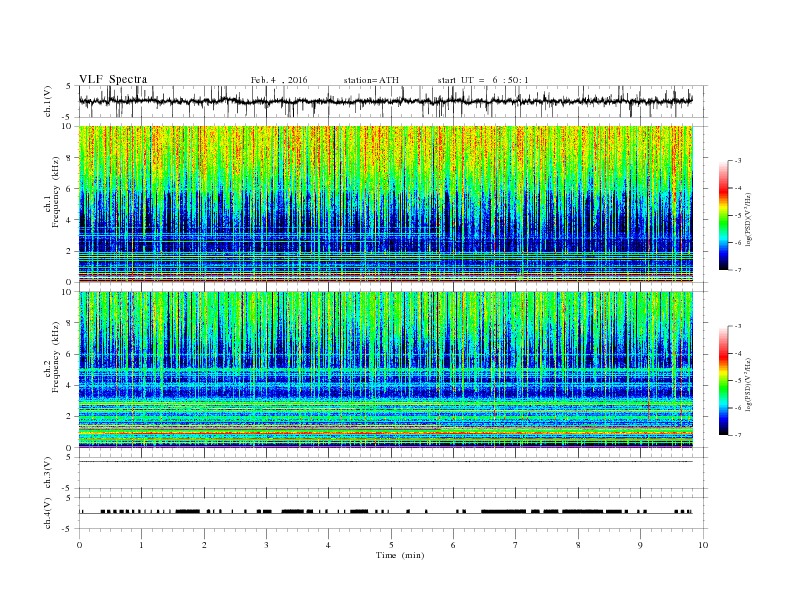Click the ch.1 frequency axis "8" tick label
This screenshot has width=792, height=612.
coord(69,158)
